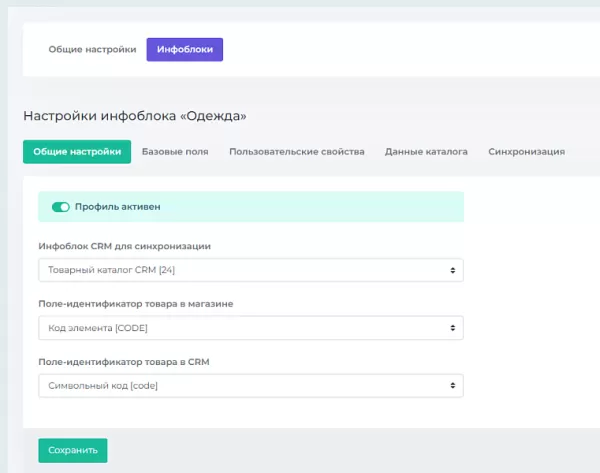Open the Инфоблок CRM для синхронизации dropdown

[251, 270]
